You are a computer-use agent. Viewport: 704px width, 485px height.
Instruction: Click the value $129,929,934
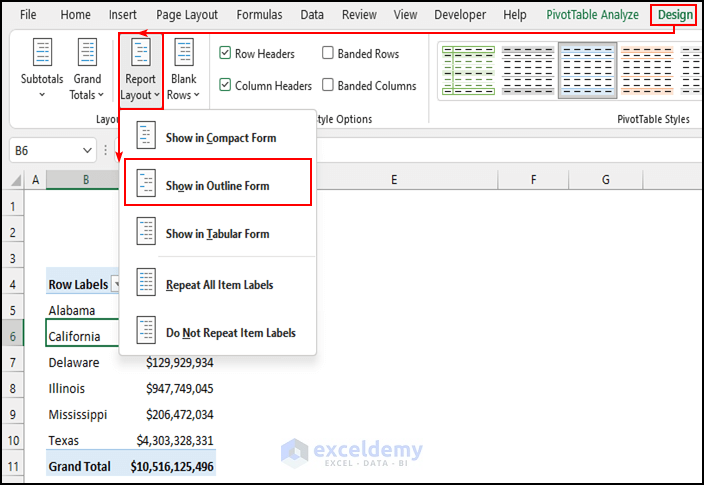pos(179,362)
